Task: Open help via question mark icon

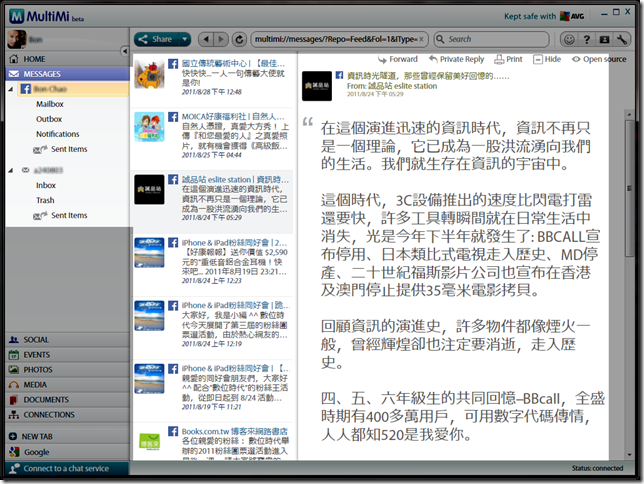Action: tap(586, 40)
